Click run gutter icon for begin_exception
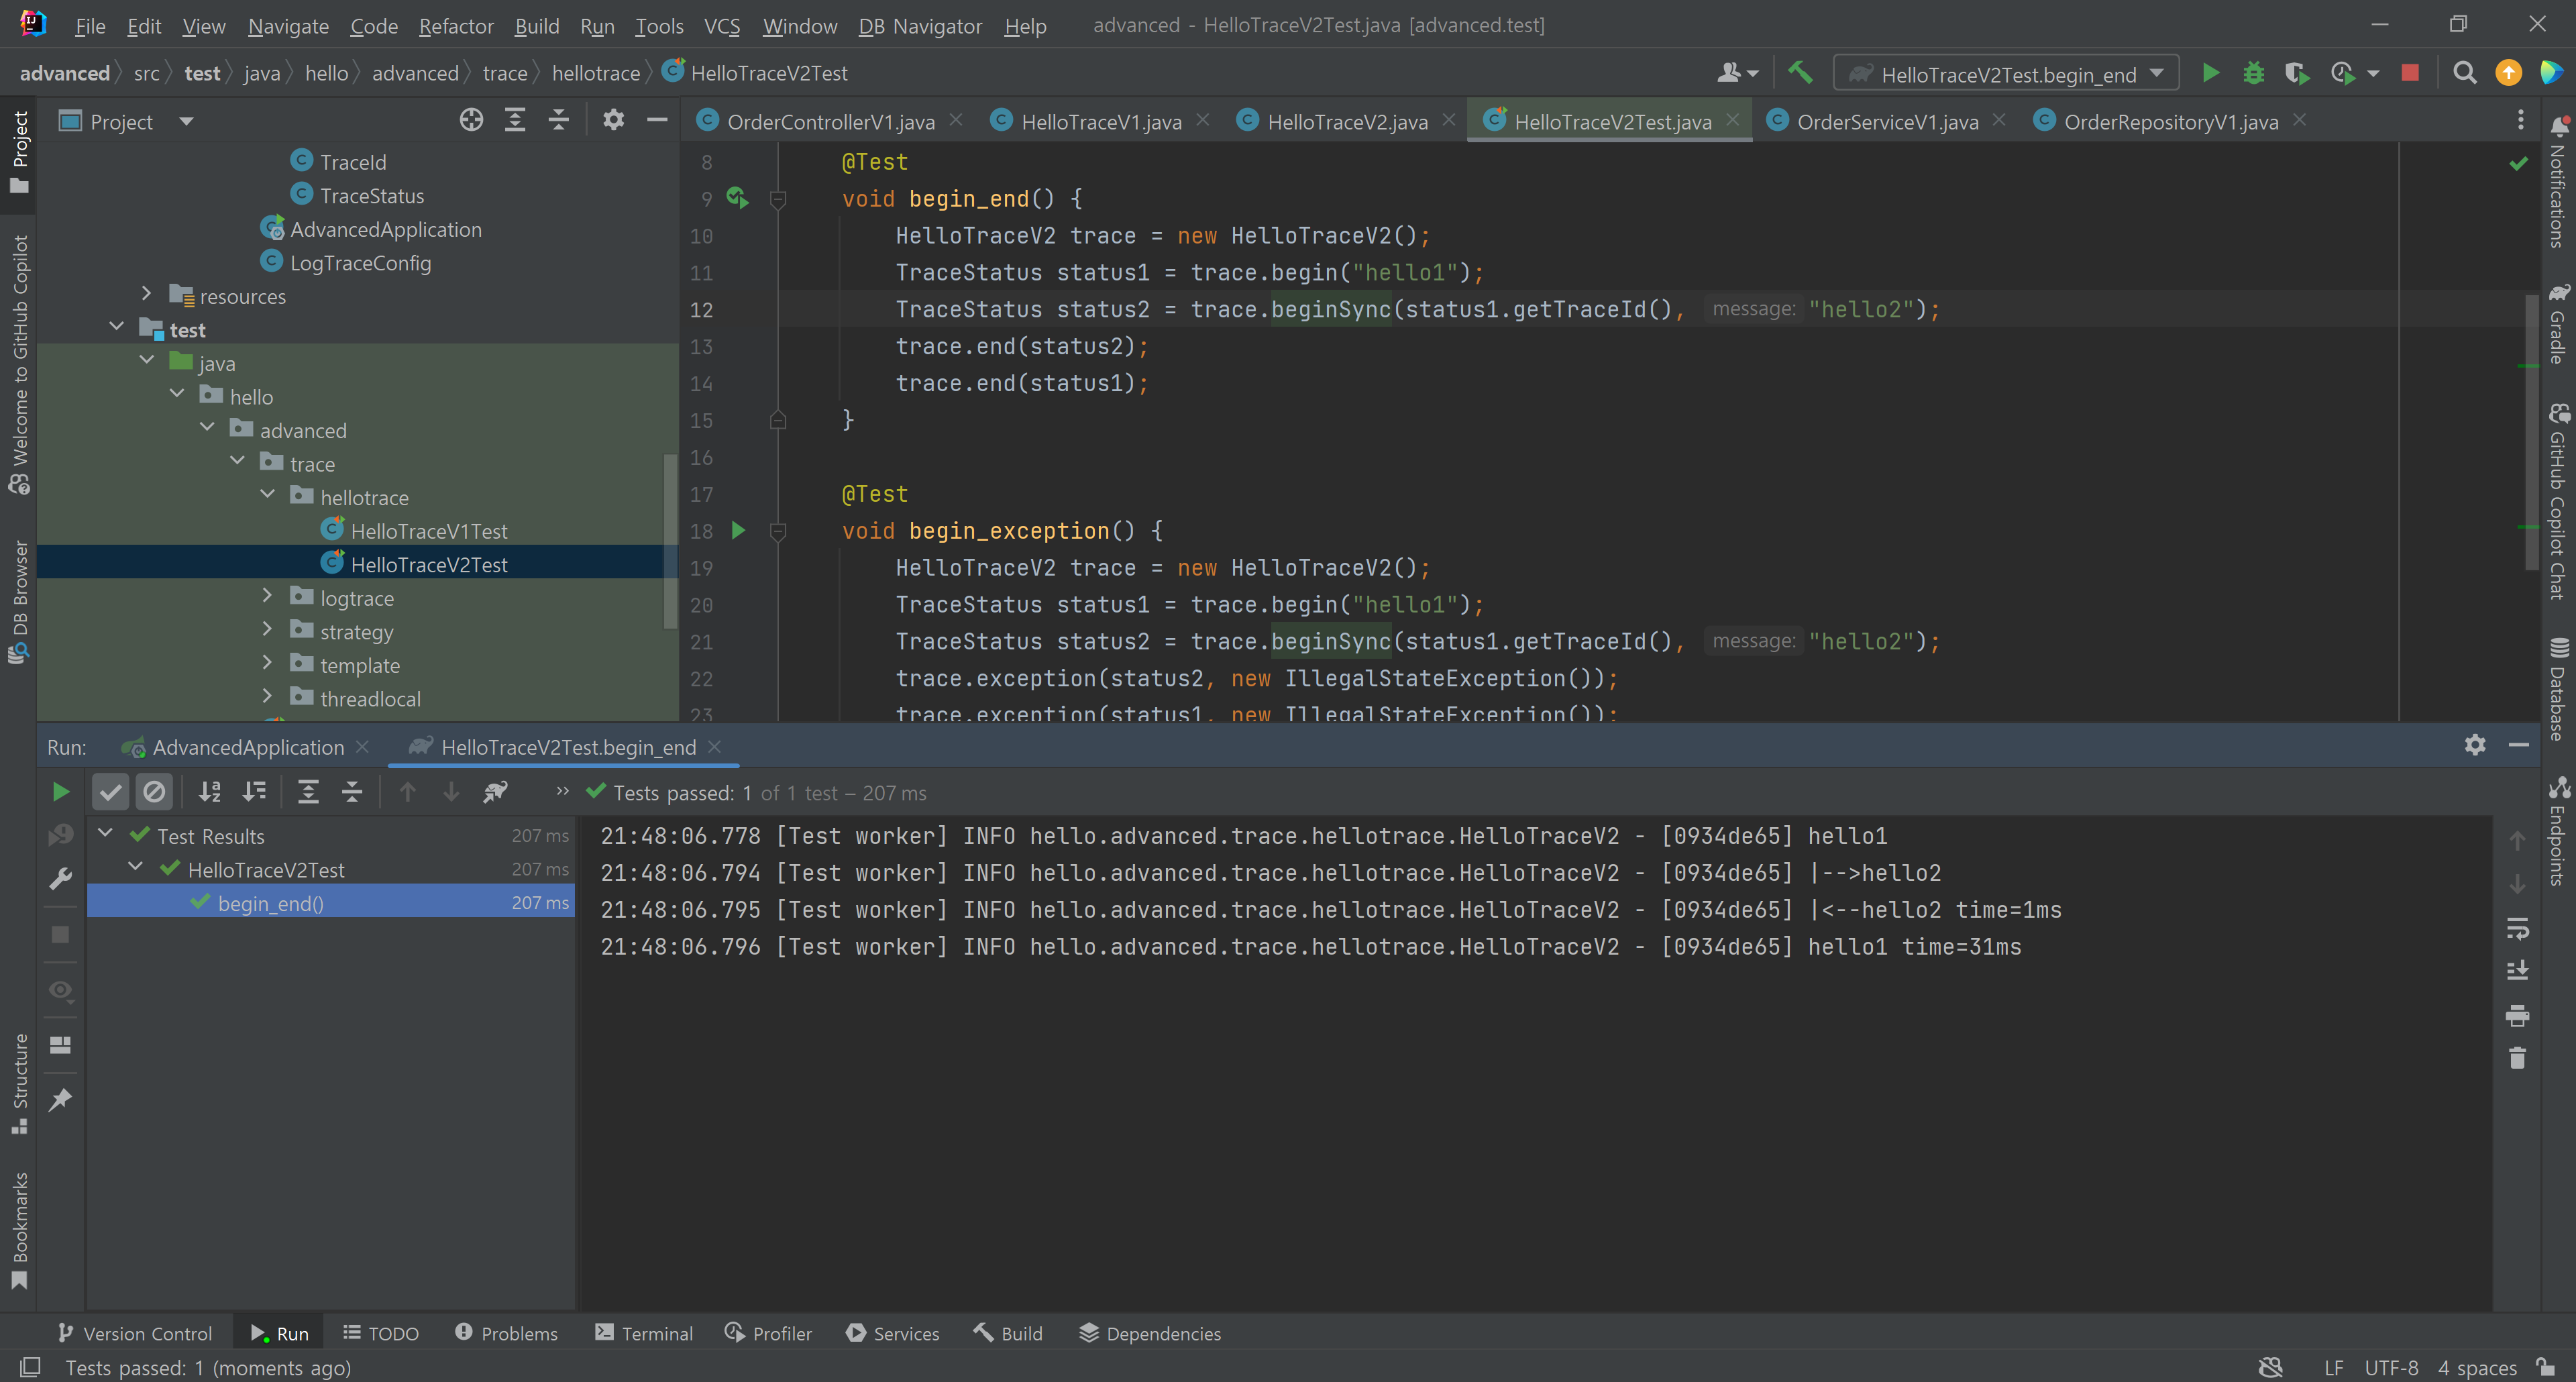 (738, 530)
